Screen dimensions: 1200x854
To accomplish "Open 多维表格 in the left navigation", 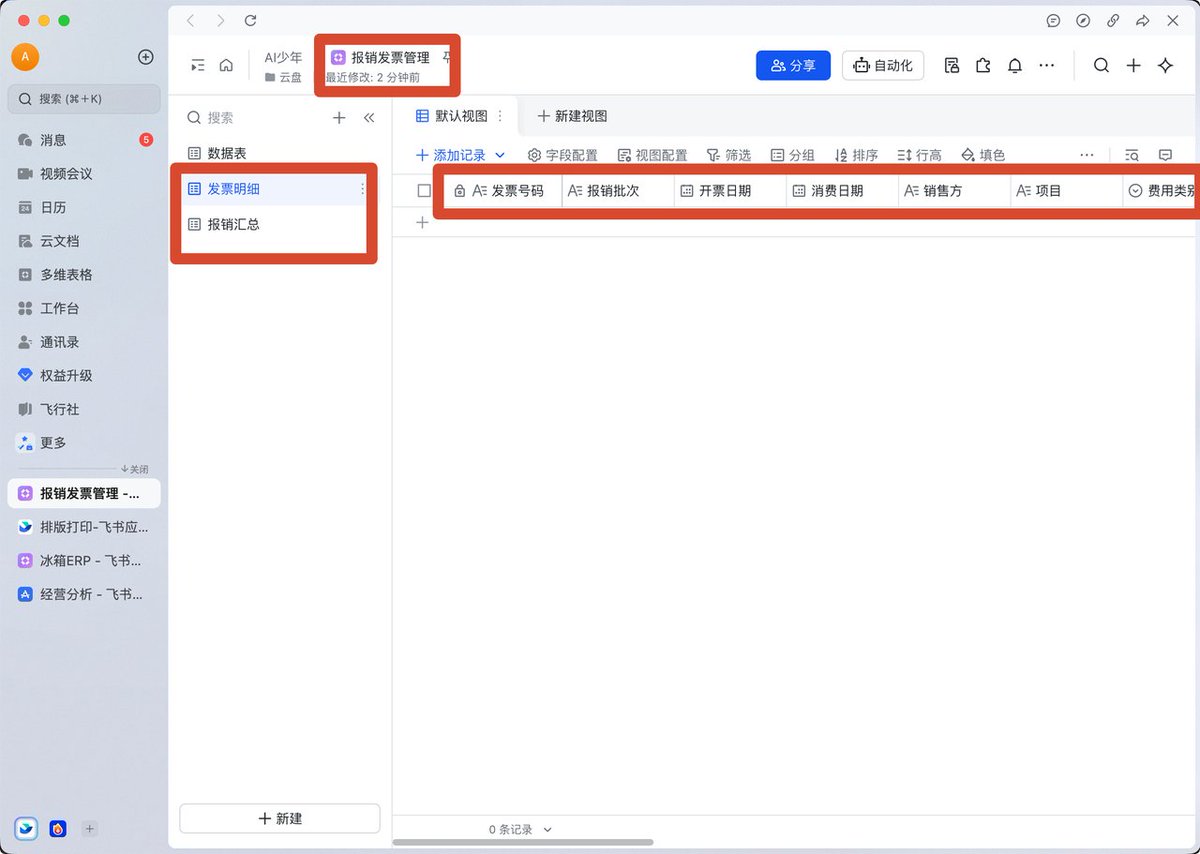I will coord(66,275).
